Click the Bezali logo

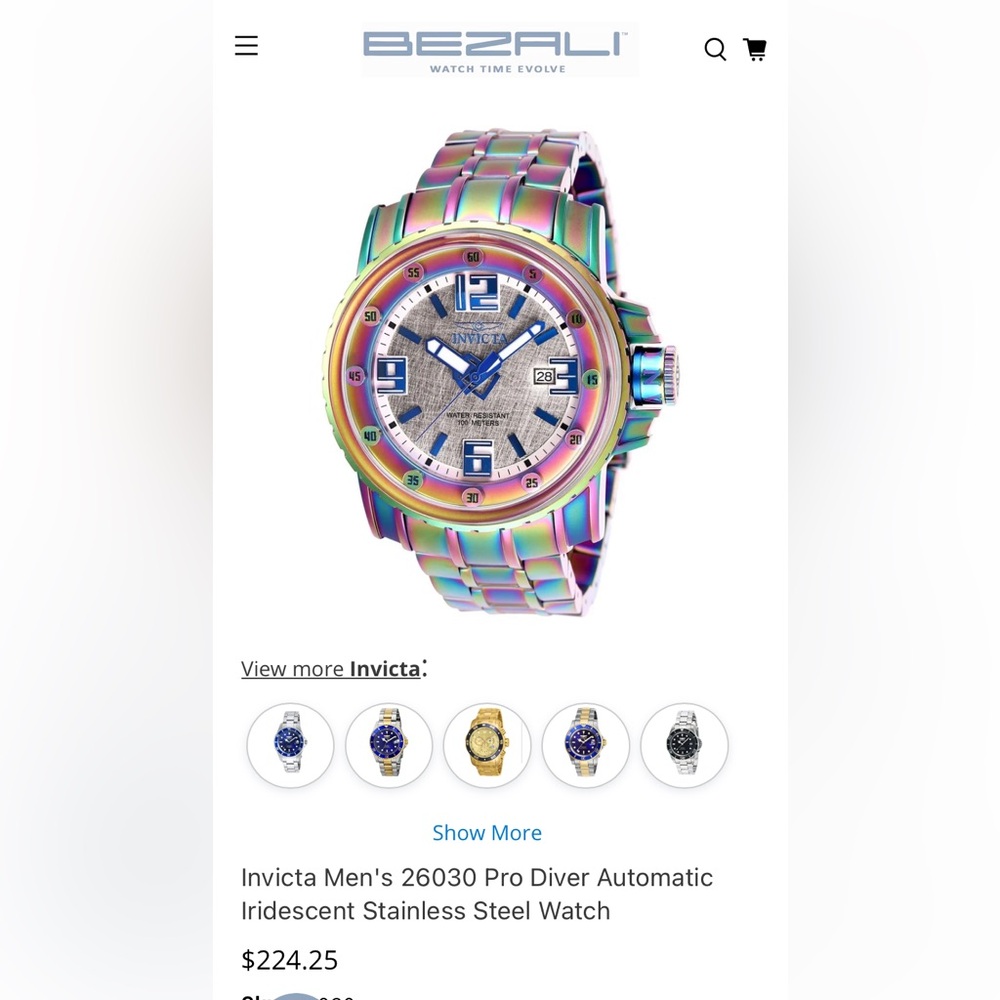pyautogui.click(x=499, y=50)
